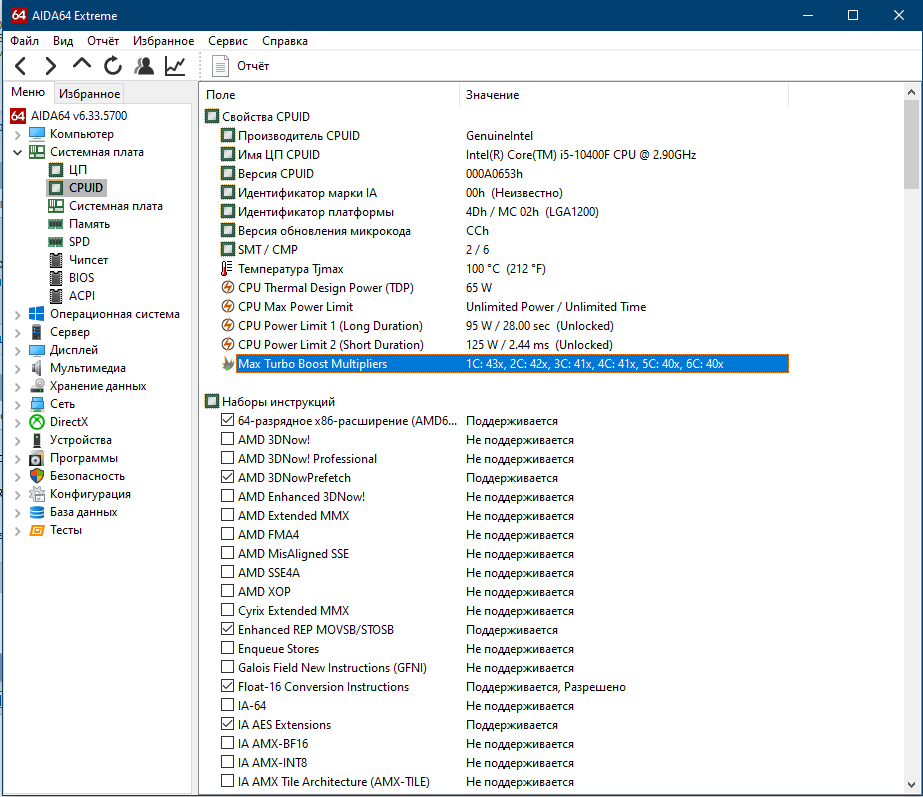Expand the Тесты tree node
This screenshot has height=797, width=923.
[x=18, y=531]
